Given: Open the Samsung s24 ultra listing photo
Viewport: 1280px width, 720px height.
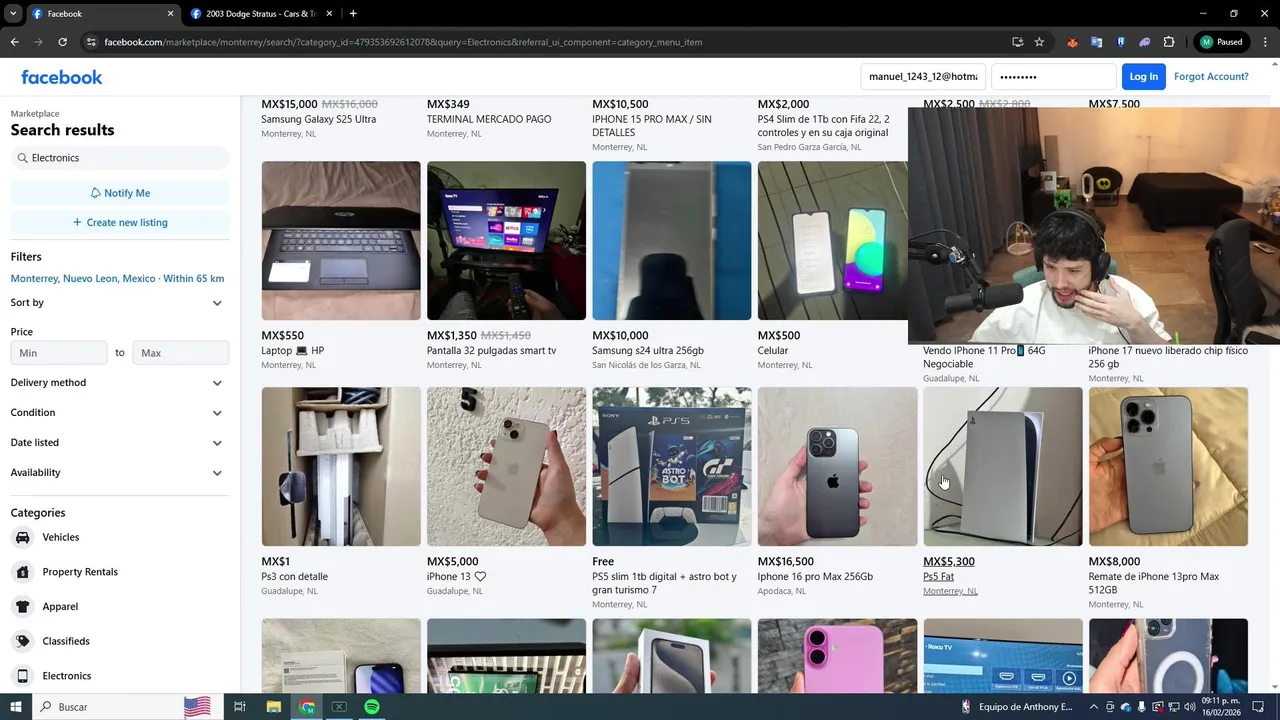Looking at the screenshot, I should point(672,241).
